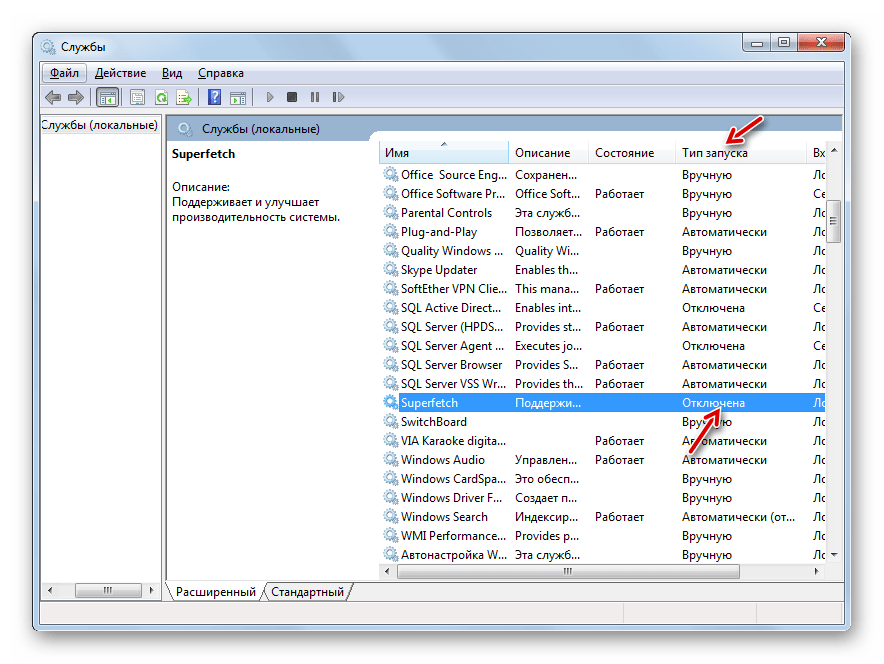884x664 pixels.
Task: Click the Export list toolbar icon
Action: tap(184, 98)
